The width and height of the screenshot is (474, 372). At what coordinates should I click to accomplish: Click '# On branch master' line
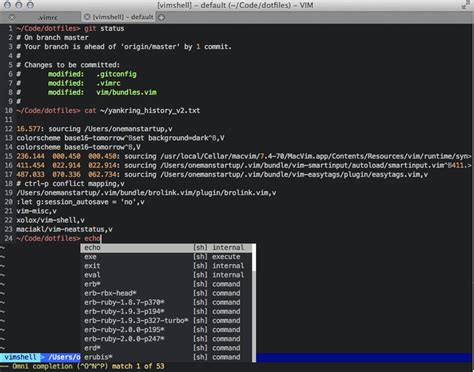point(52,38)
